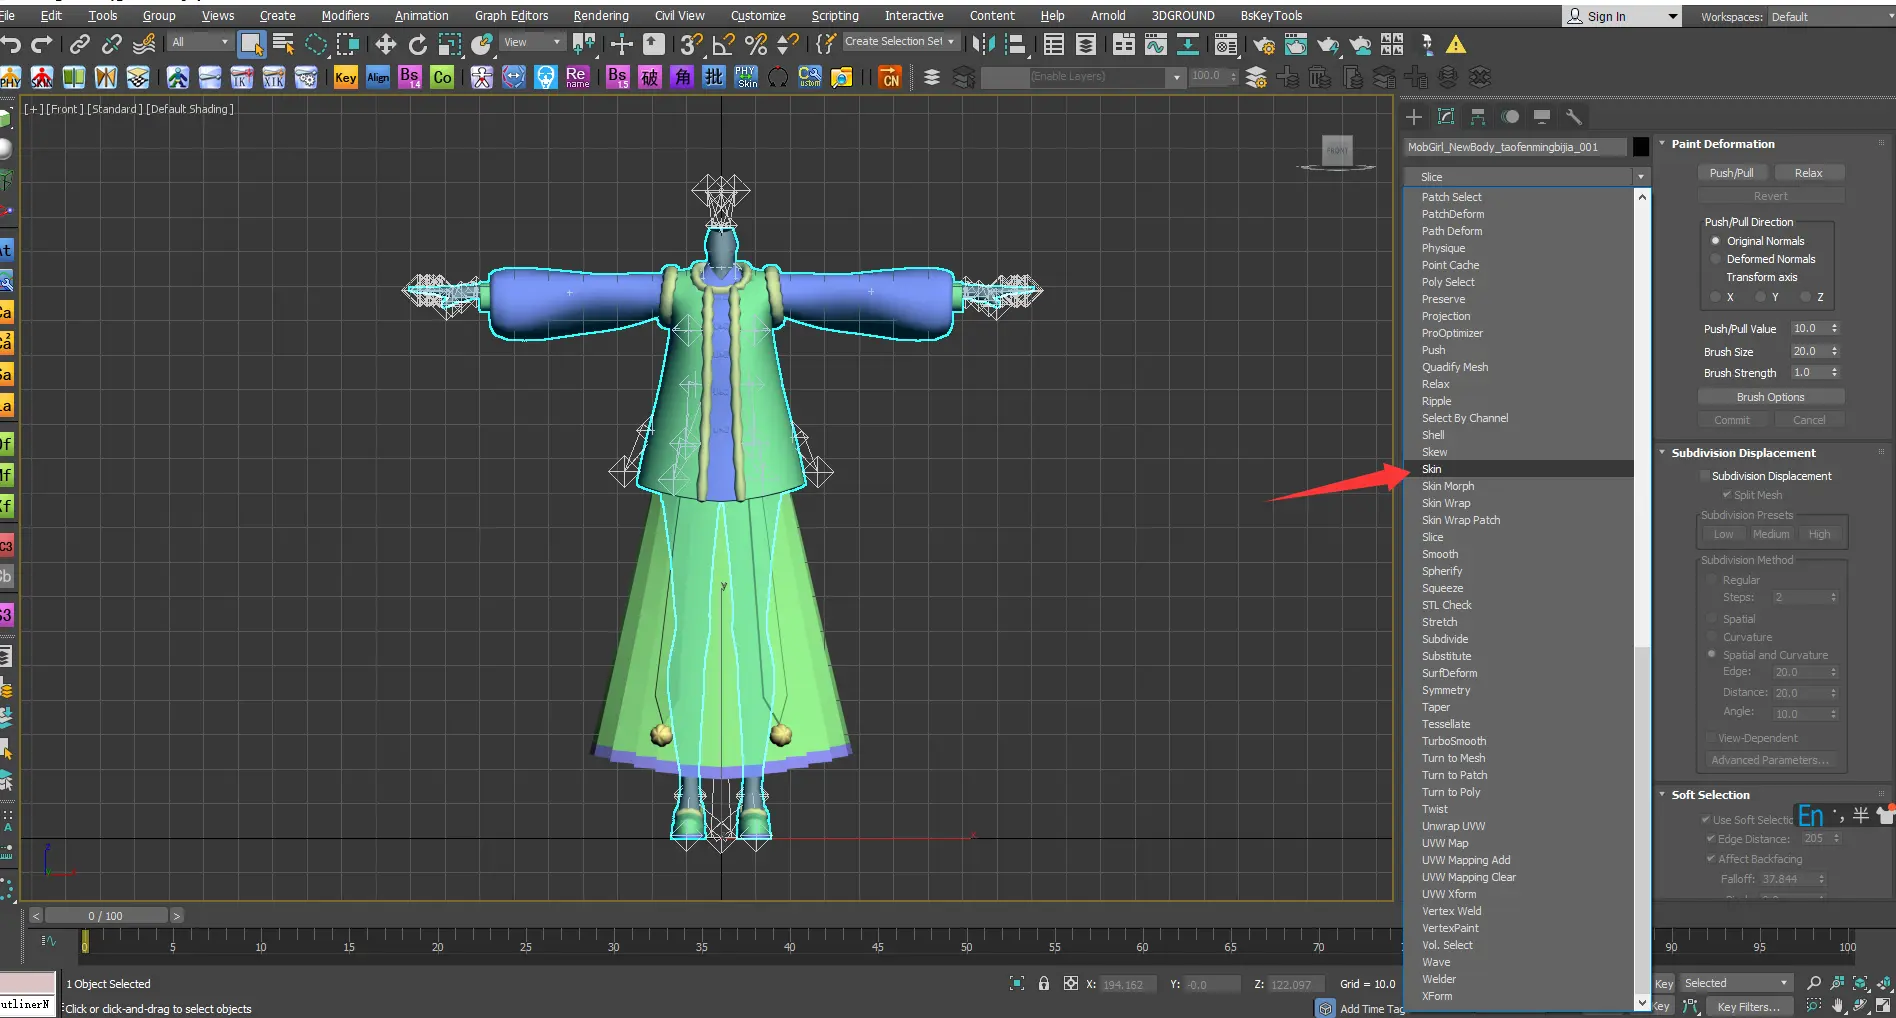Click the 0 / 100 time slider
Image resolution: width=1896 pixels, height=1018 pixels.
[106, 915]
